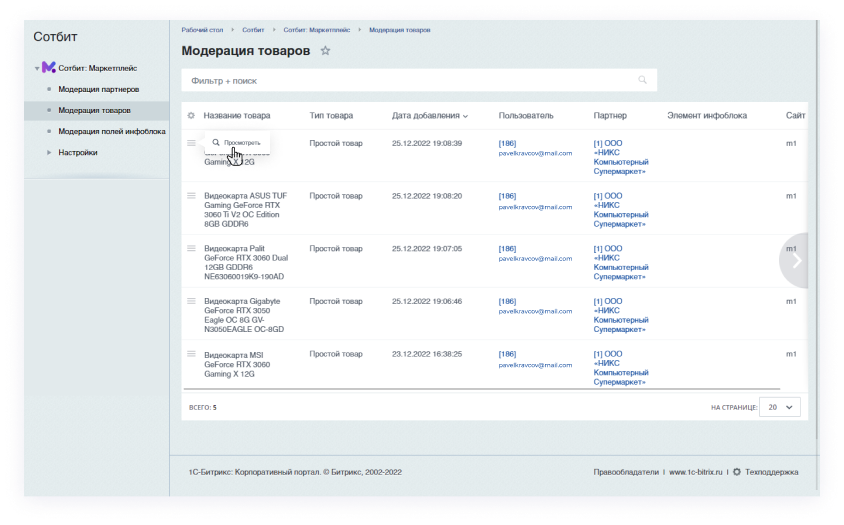Click the search magnifier in filter field
Viewport: 844px width, 525px height.
tap(642, 80)
